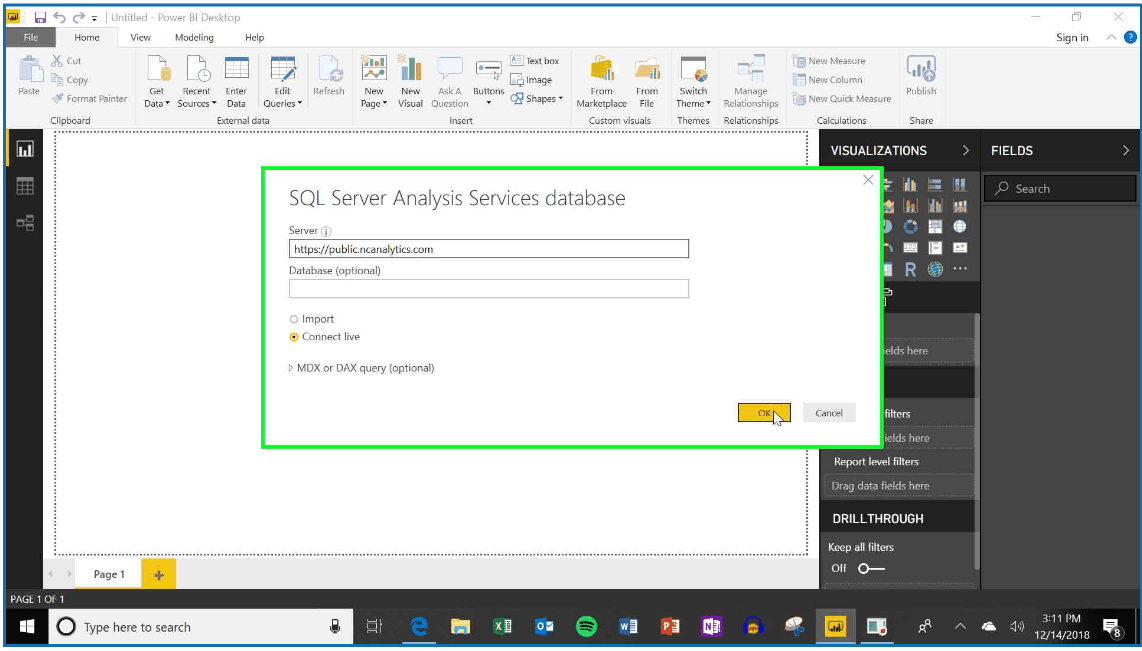The image size is (1142, 651).
Task: Select the Format Painter tool
Action: (x=90, y=99)
